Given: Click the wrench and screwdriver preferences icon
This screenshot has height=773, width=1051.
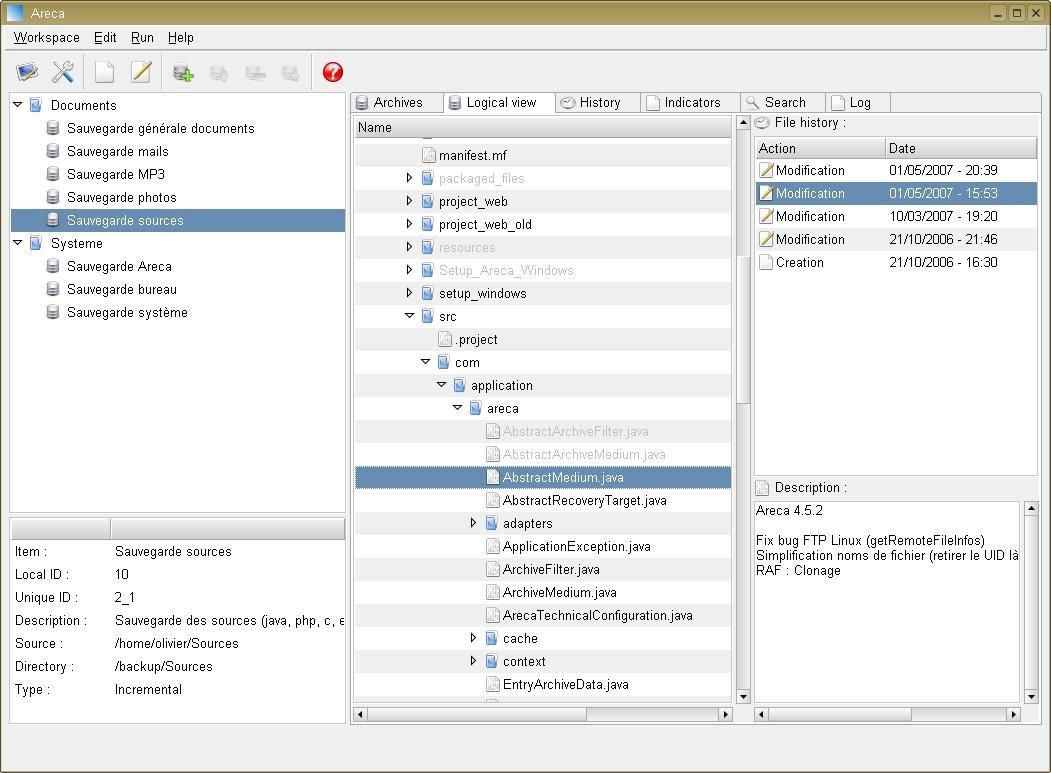Looking at the screenshot, I should pyautogui.click(x=63, y=72).
